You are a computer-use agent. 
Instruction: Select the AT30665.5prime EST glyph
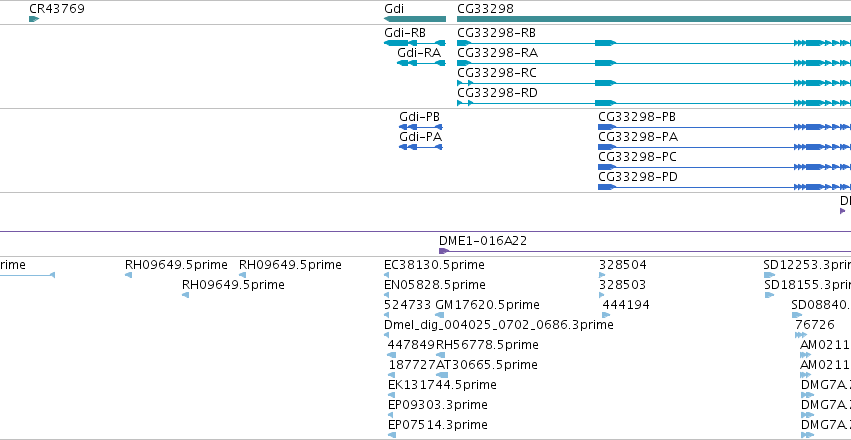click(x=442, y=375)
